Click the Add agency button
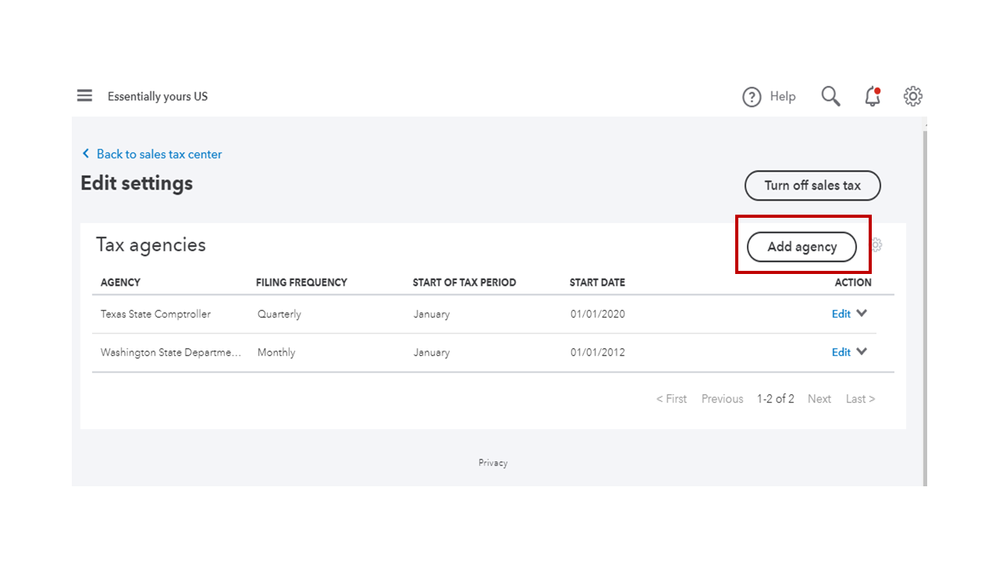999x562 pixels. (802, 247)
